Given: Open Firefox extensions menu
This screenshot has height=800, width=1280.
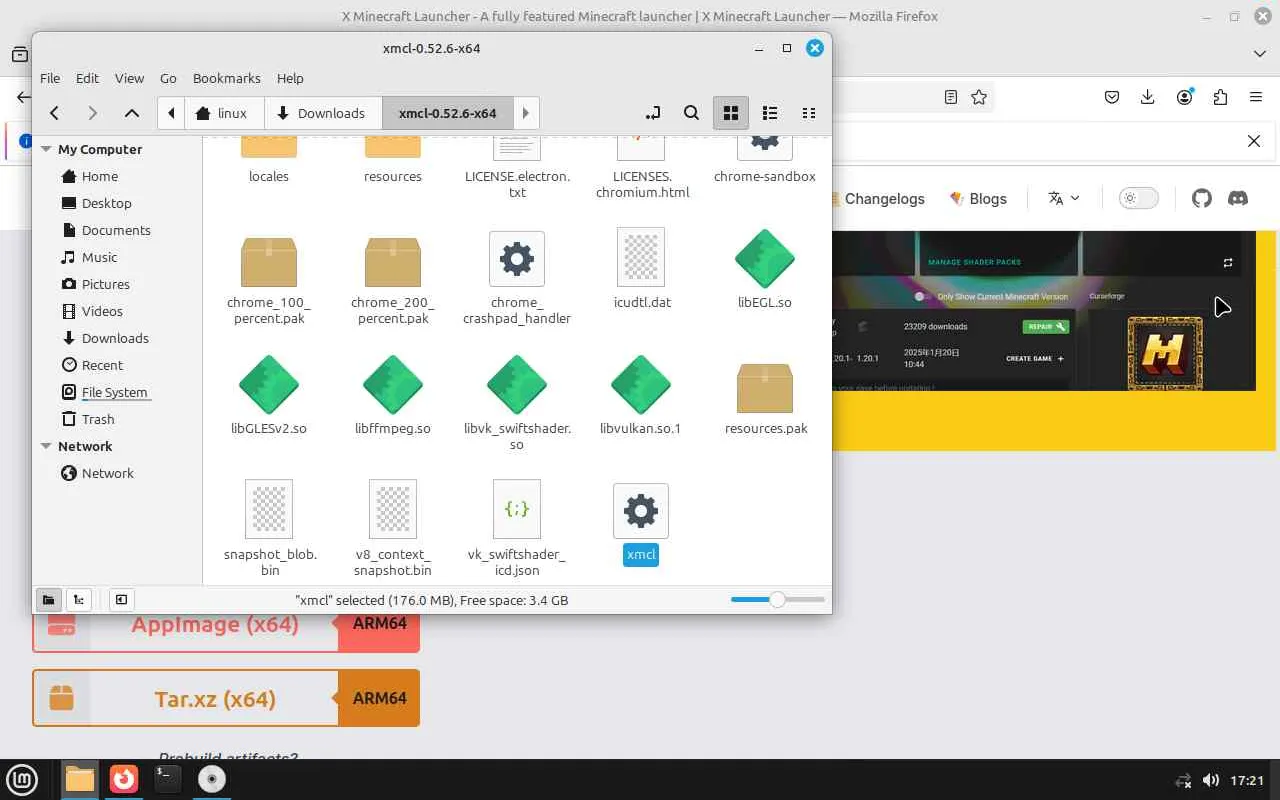Looking at the screenshot, I should click(1220, 97).
